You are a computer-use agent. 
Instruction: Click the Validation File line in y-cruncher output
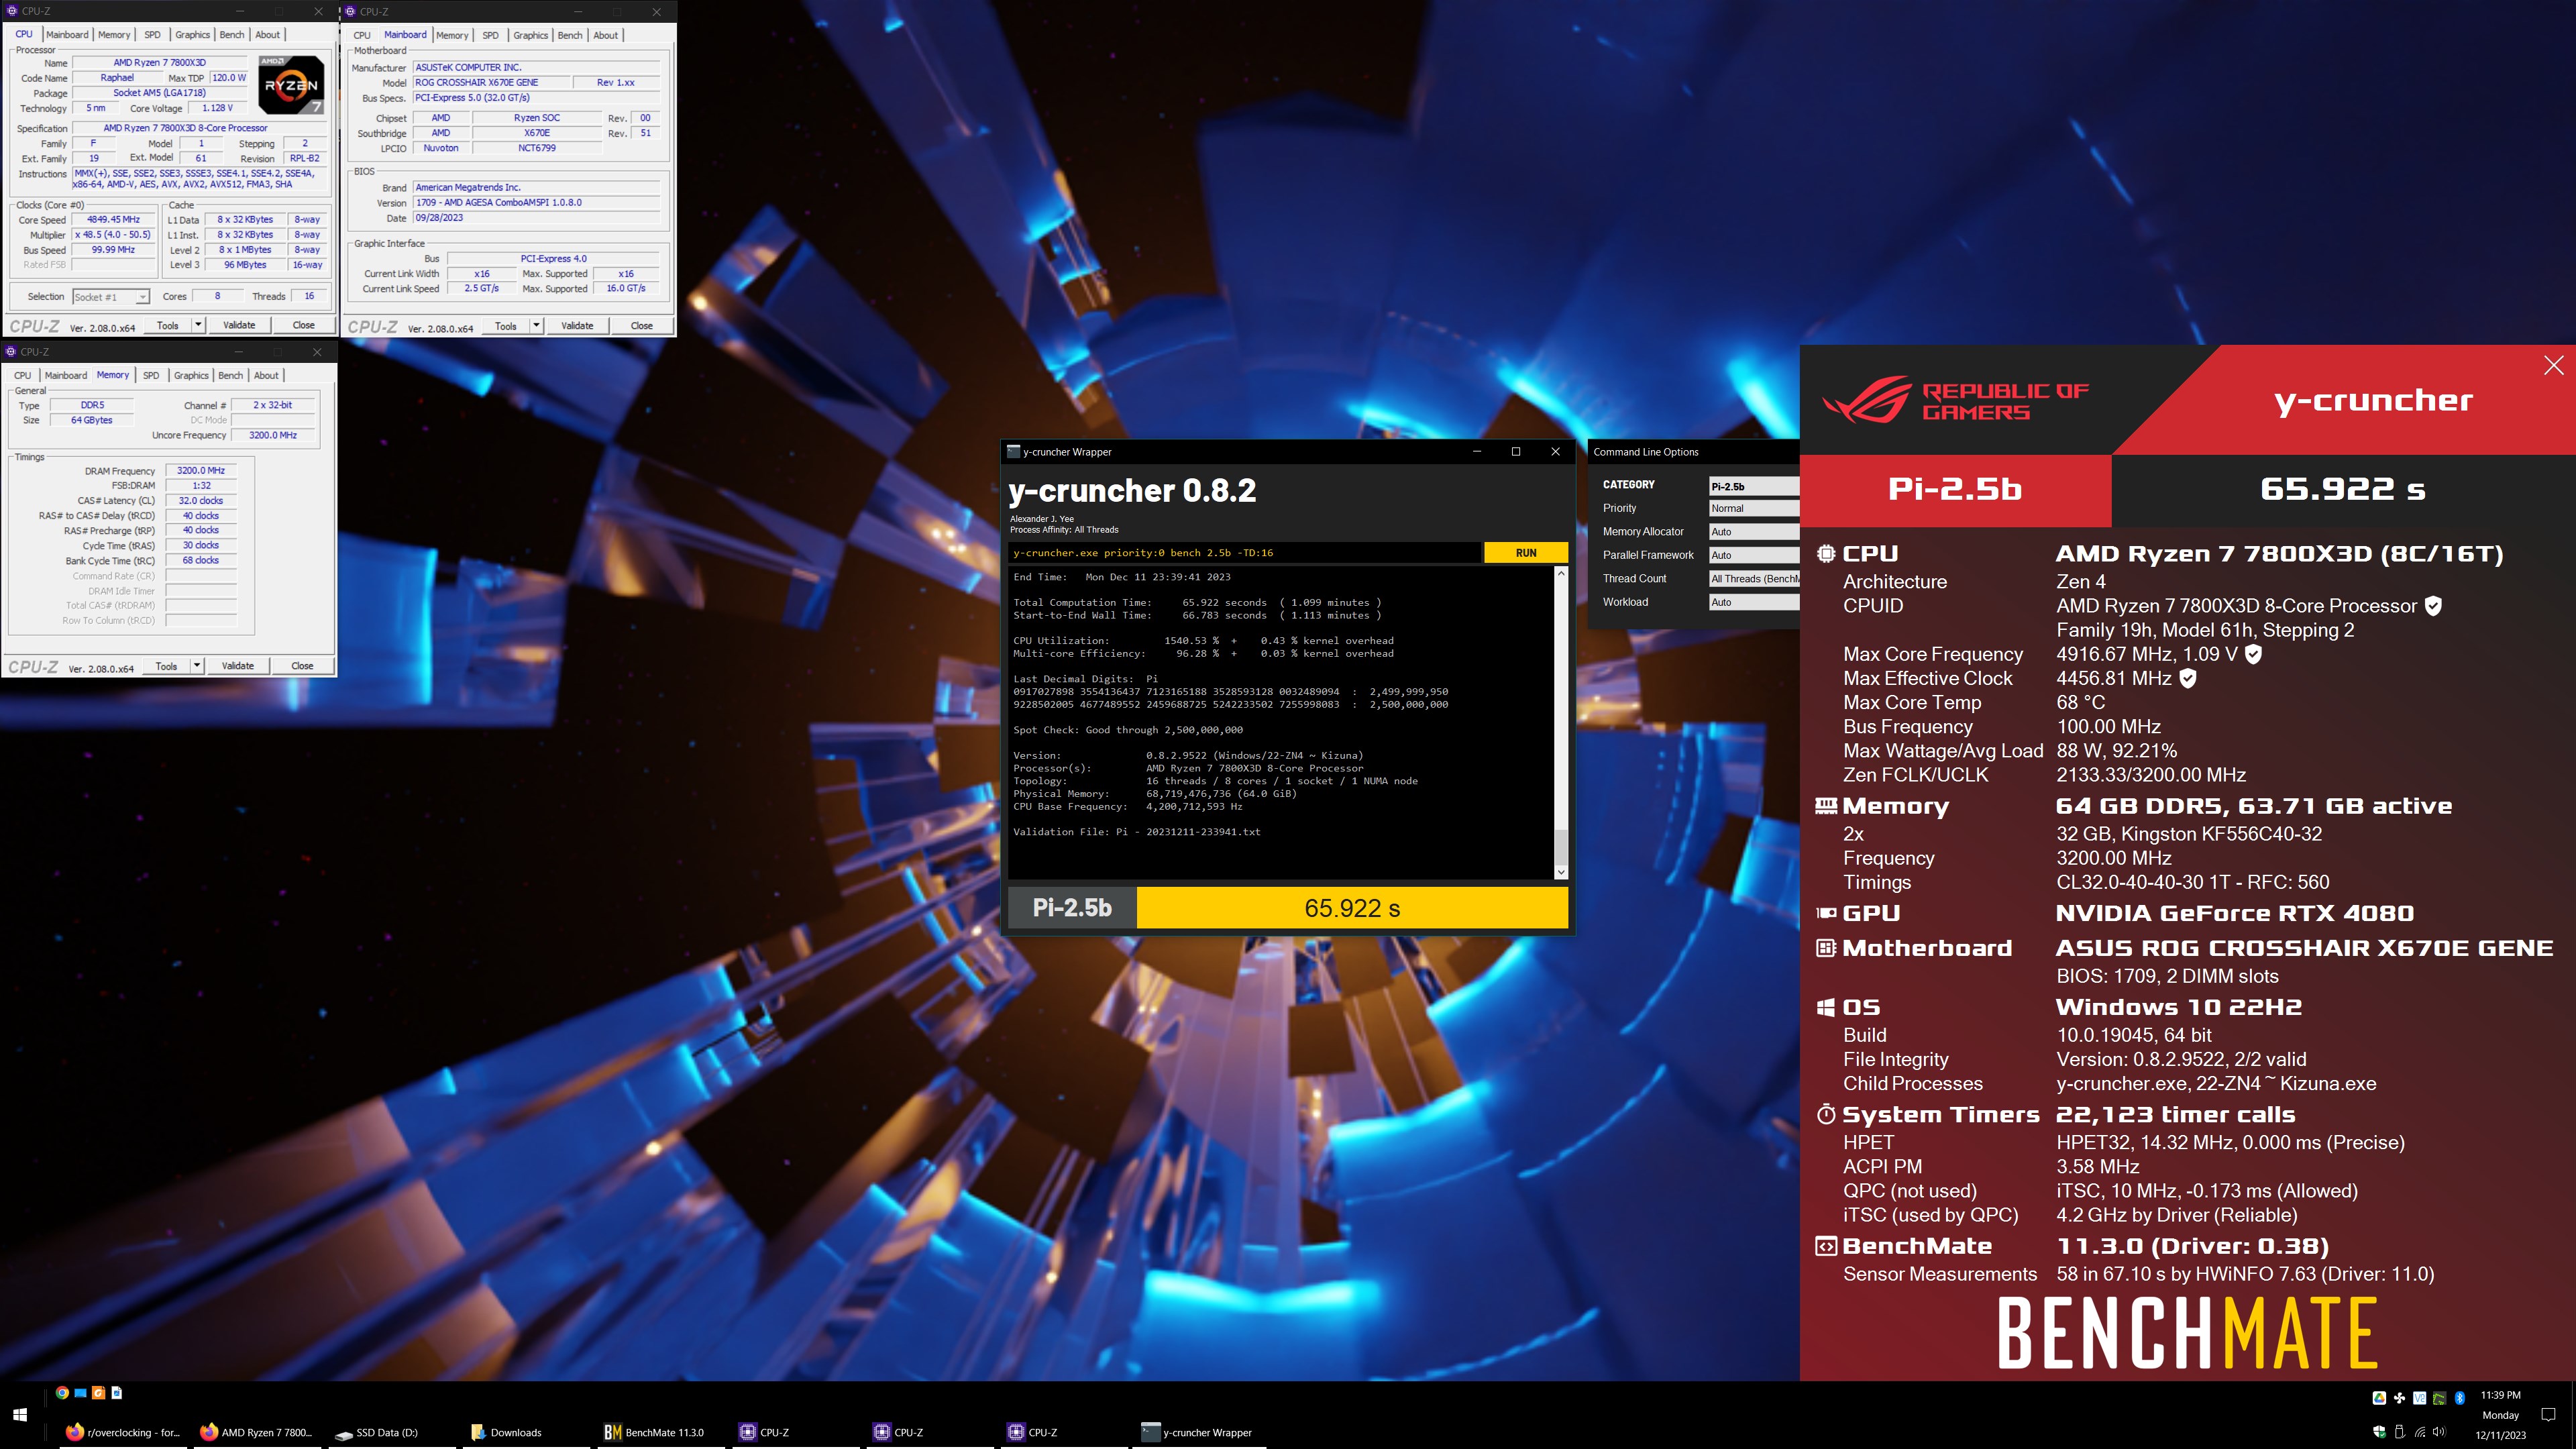tap(1136, 832)
